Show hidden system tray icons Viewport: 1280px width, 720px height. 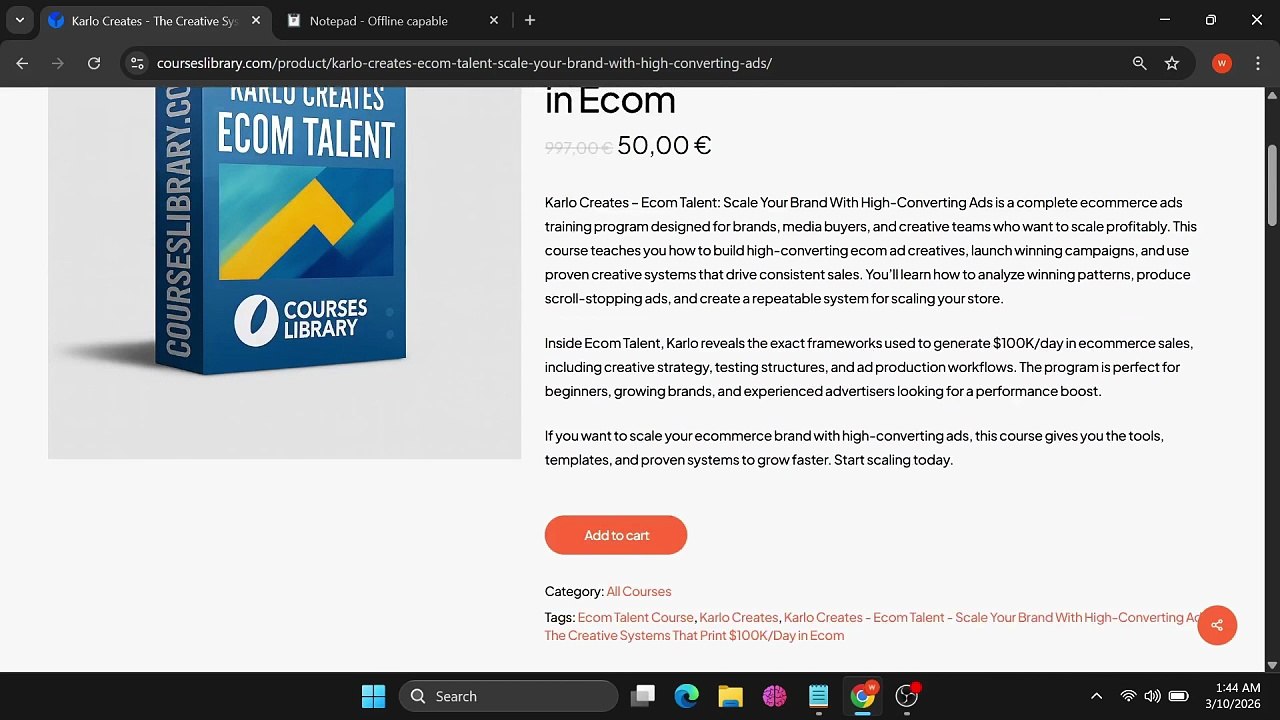coord(1096,696)
